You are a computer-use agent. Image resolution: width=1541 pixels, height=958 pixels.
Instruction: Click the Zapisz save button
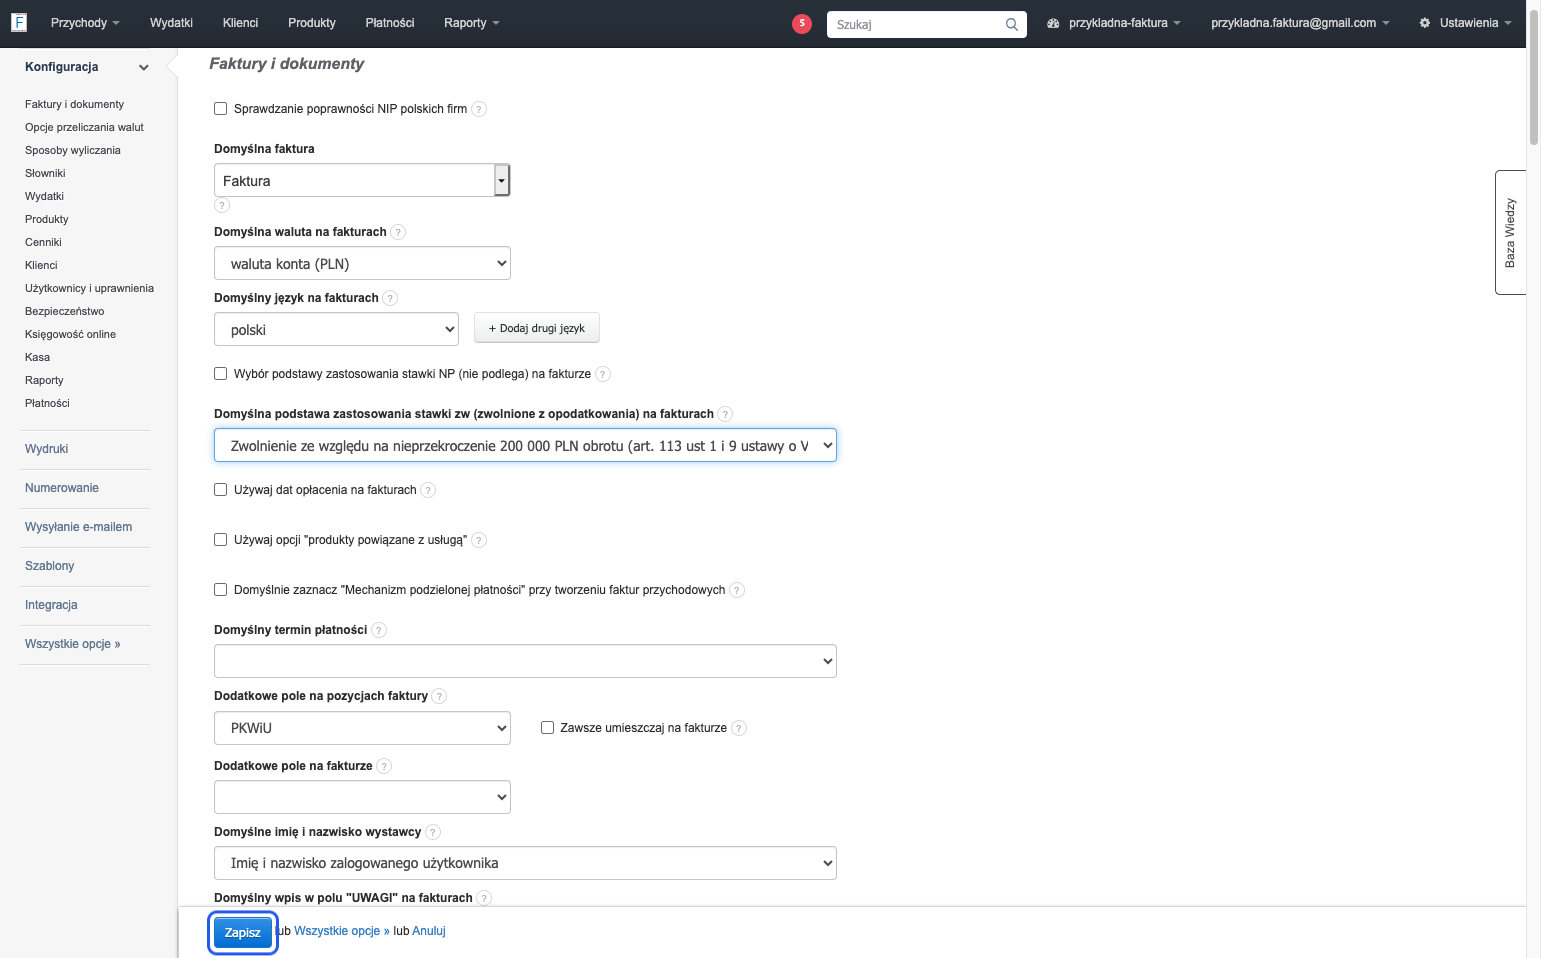(243, 932)
